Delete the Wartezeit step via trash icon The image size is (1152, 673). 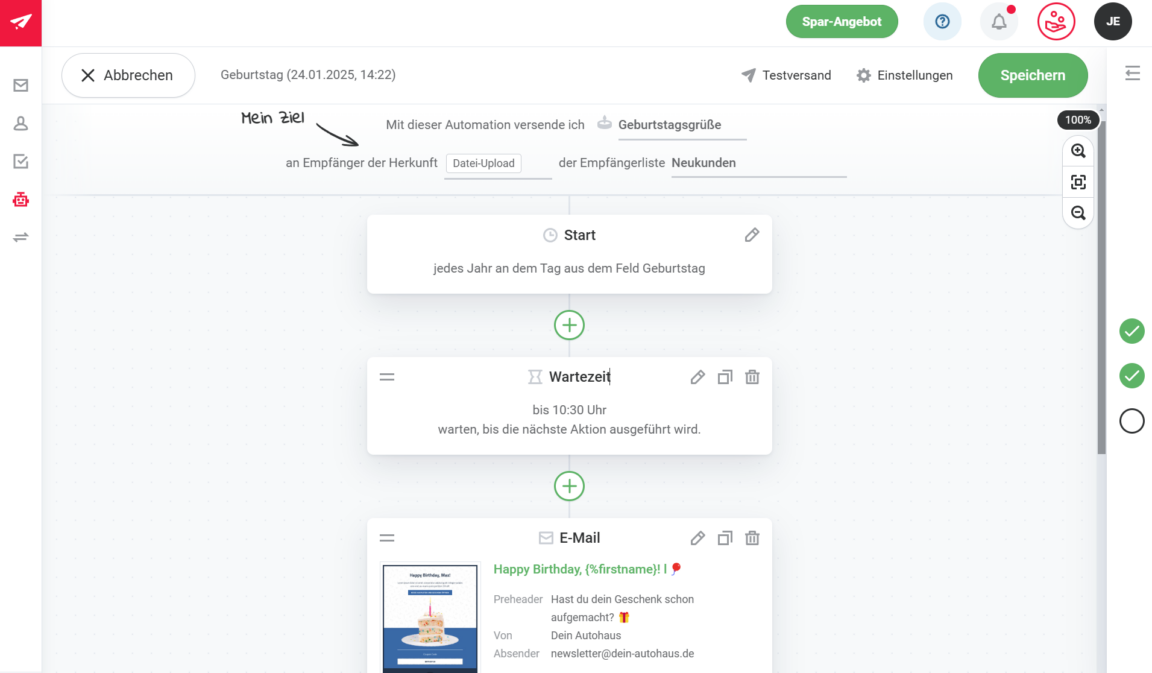pos(752,377)
